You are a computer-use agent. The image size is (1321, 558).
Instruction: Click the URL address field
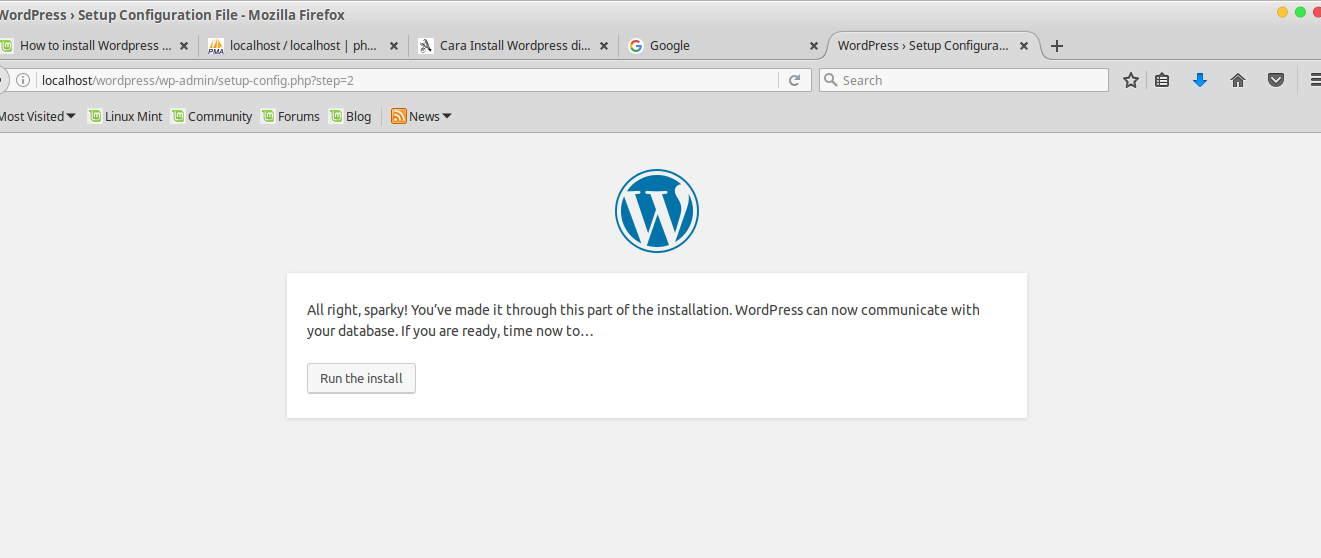pos(405,80)
